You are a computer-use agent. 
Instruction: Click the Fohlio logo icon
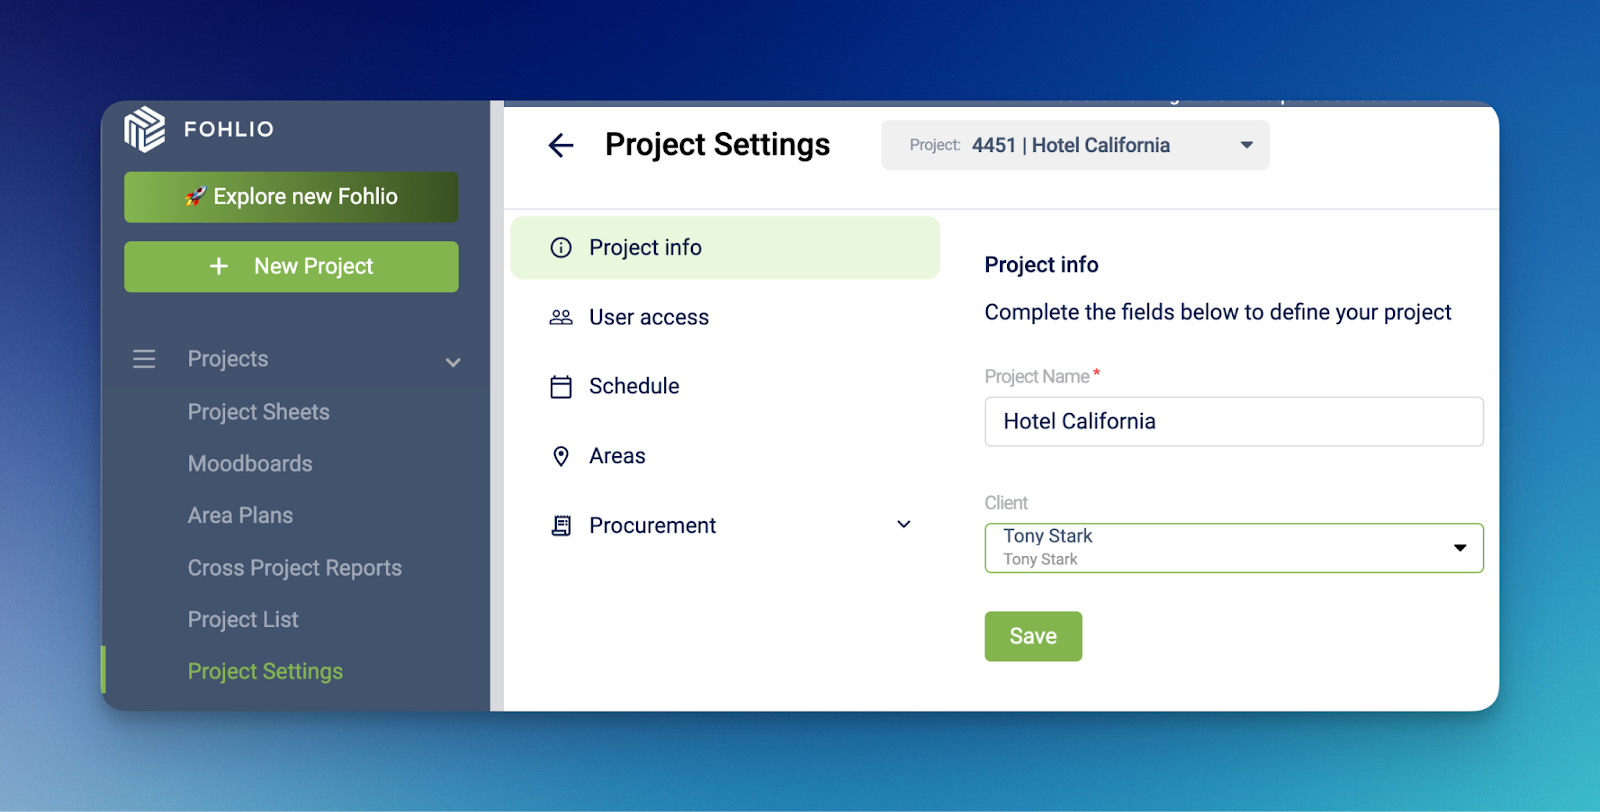tap(145, 129)
